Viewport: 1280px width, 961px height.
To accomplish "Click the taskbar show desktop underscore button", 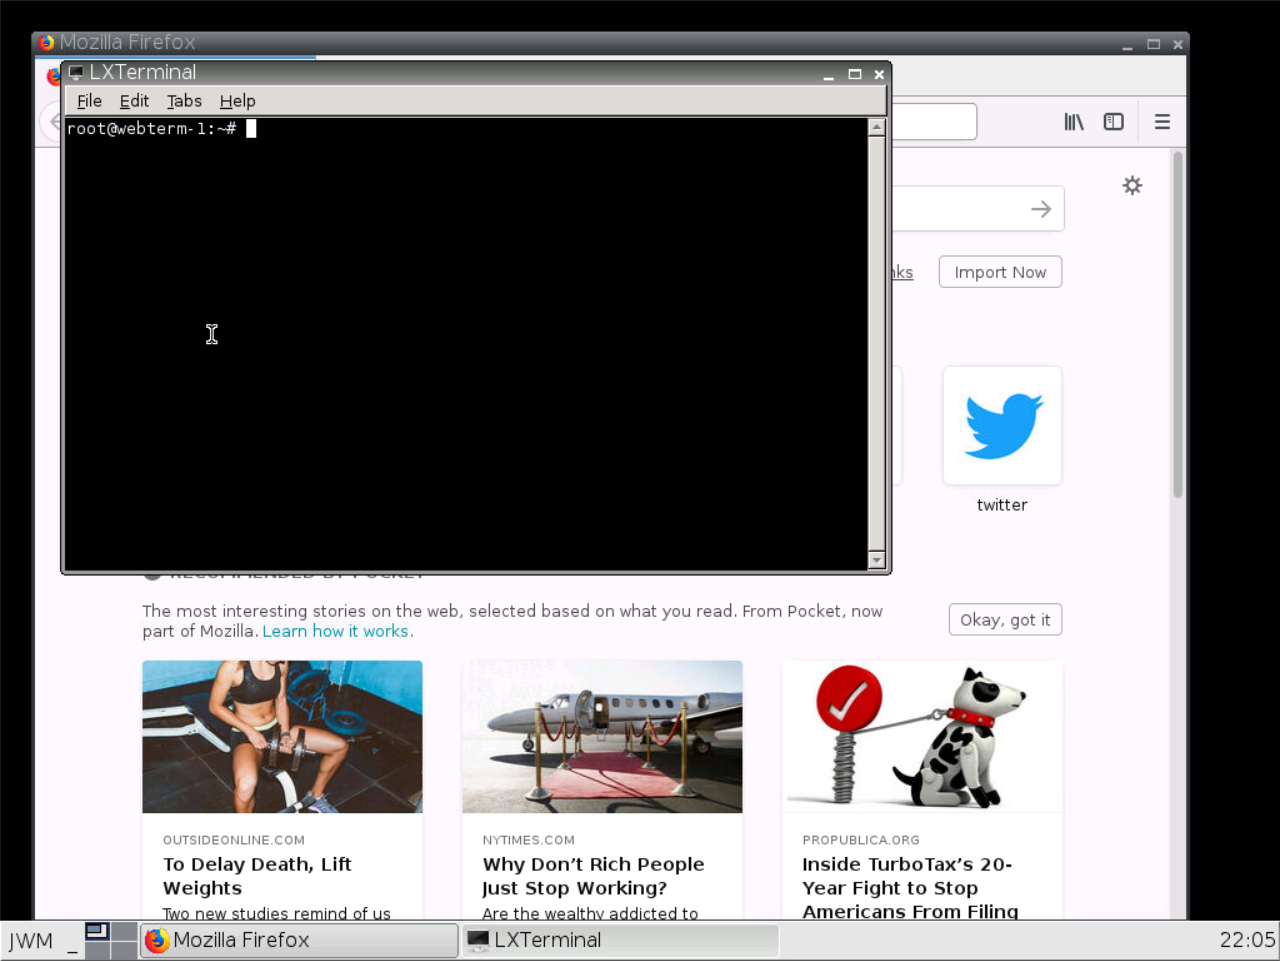I will tap(72, 942).
